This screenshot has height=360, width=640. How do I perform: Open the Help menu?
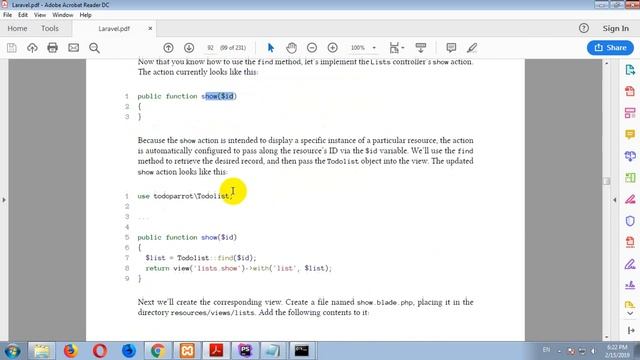(x=85, y=15)
